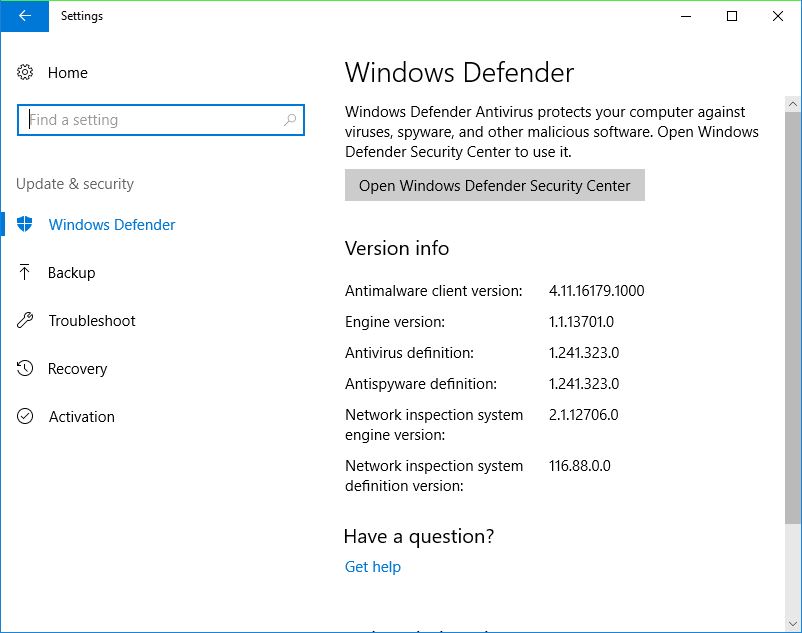Open the Activation section
The width and height of the screenshot is (802, 633).
(x=82, y=417)
